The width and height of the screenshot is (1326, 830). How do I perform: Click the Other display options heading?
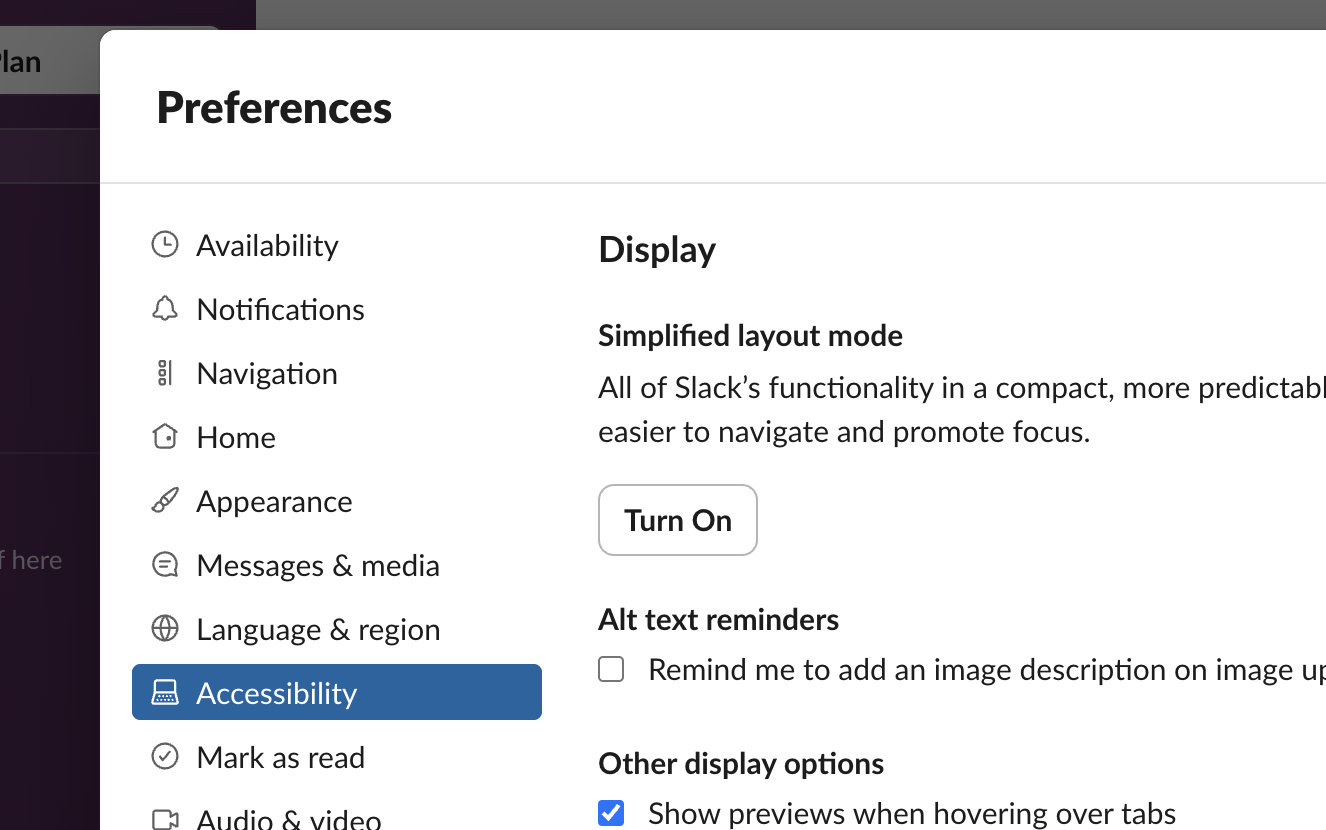741,764
